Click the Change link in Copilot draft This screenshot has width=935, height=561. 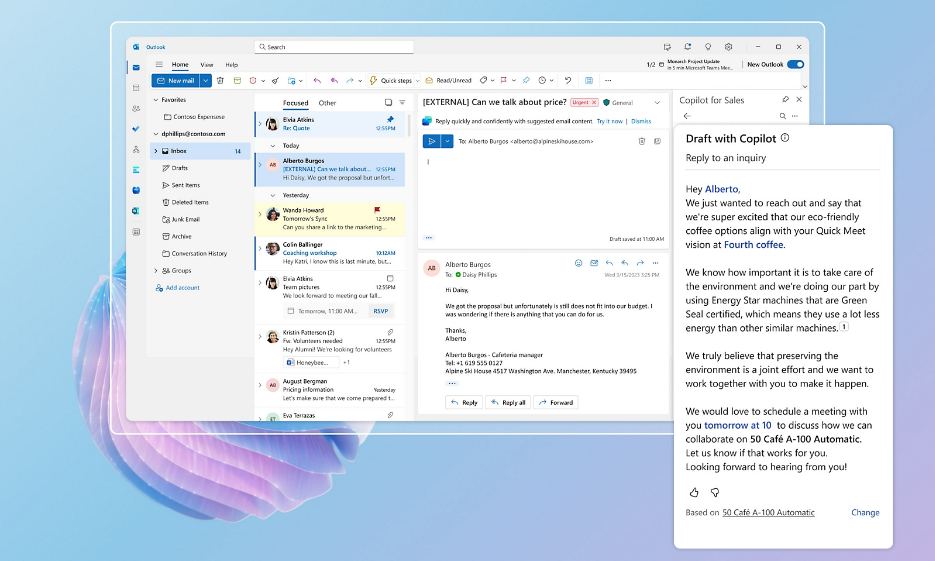pyautogui.click(x=865, y=512)
